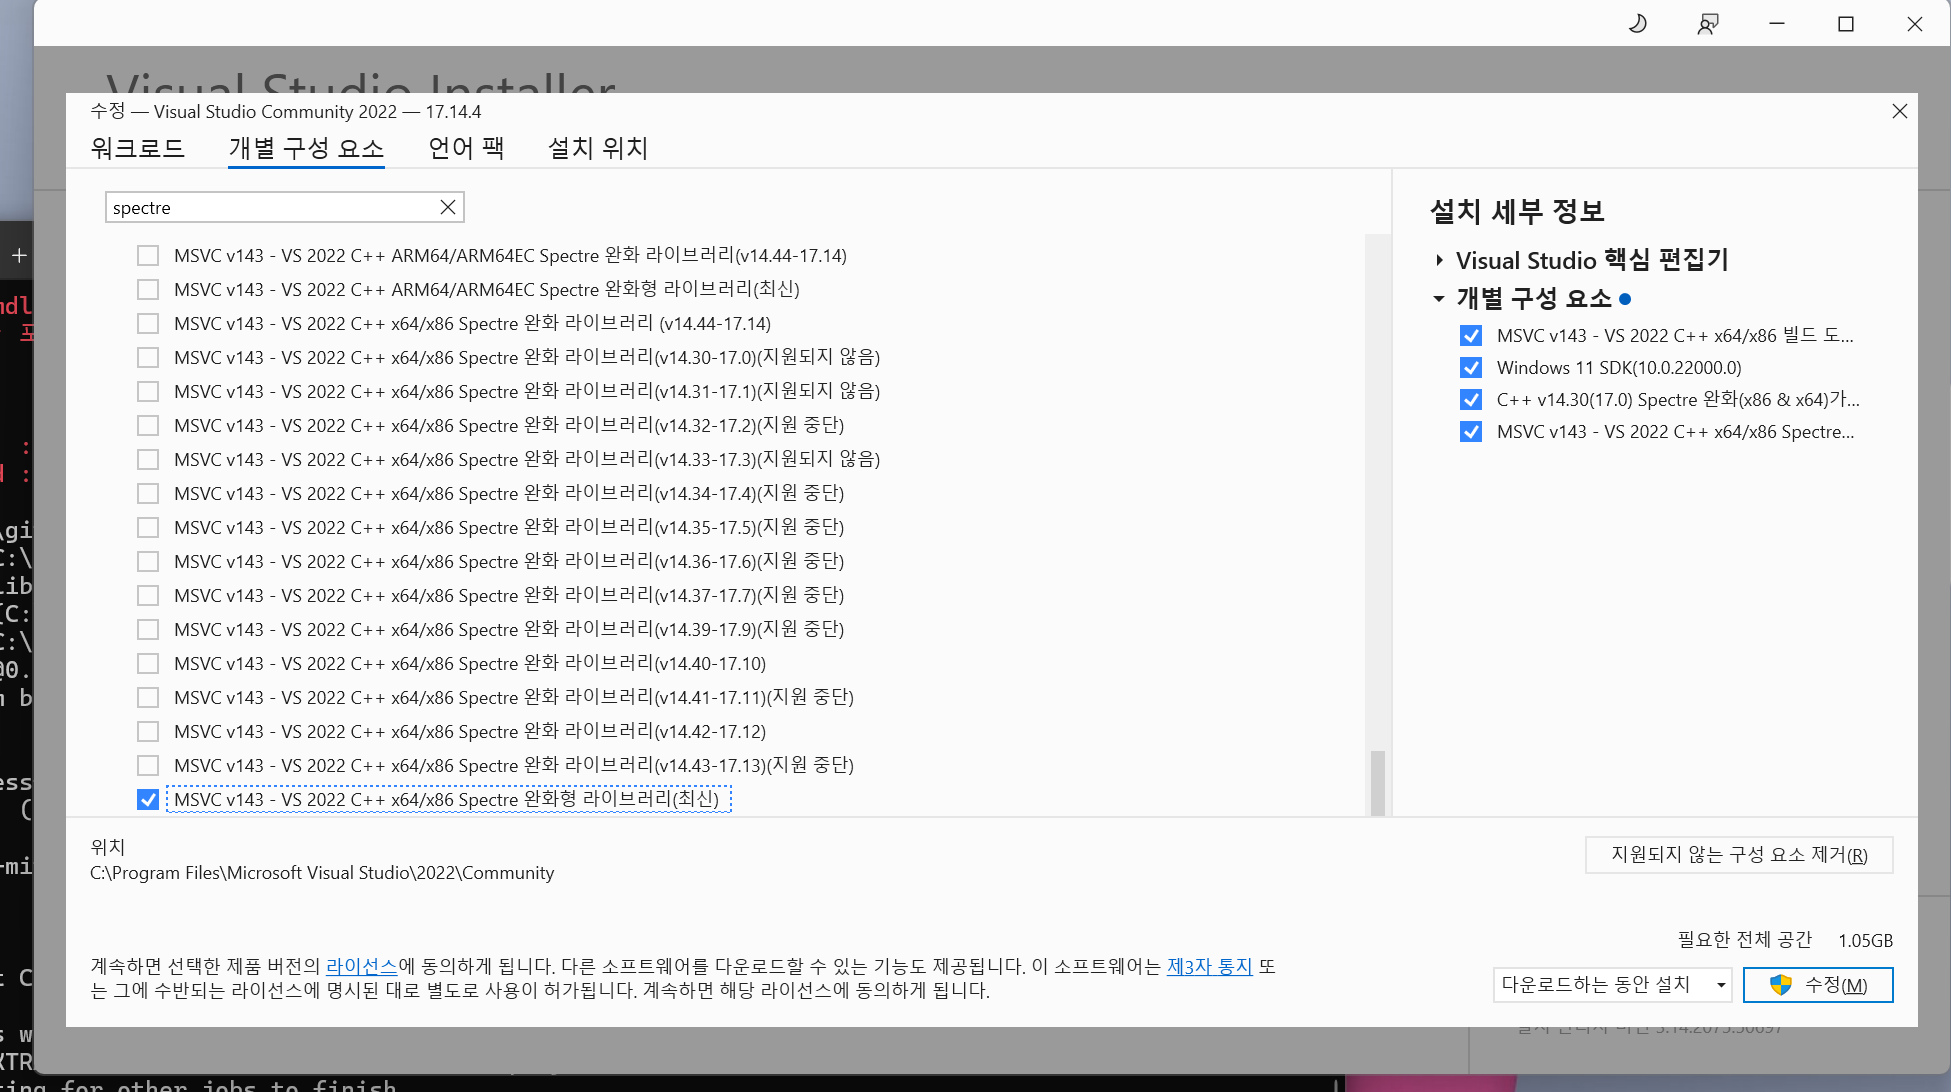Open 언어 팩 tab
The width and height of the screenshot is (1951, 1092).
(466, 148)
